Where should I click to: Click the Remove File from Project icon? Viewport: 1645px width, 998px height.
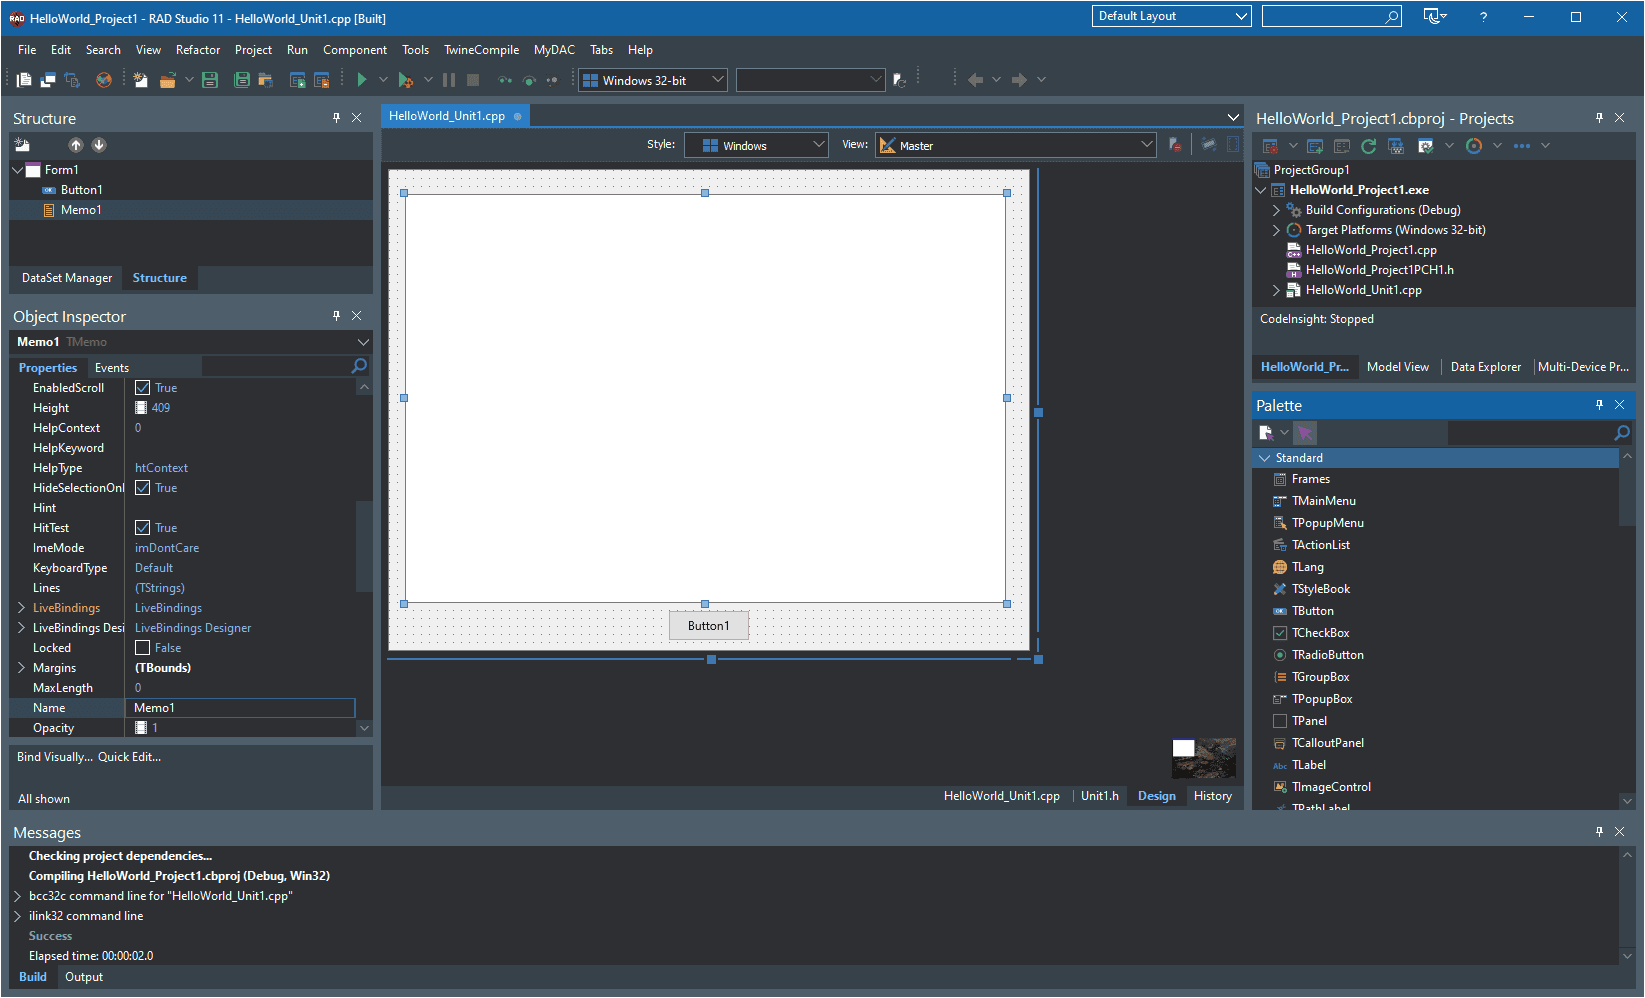coord(322,80)
